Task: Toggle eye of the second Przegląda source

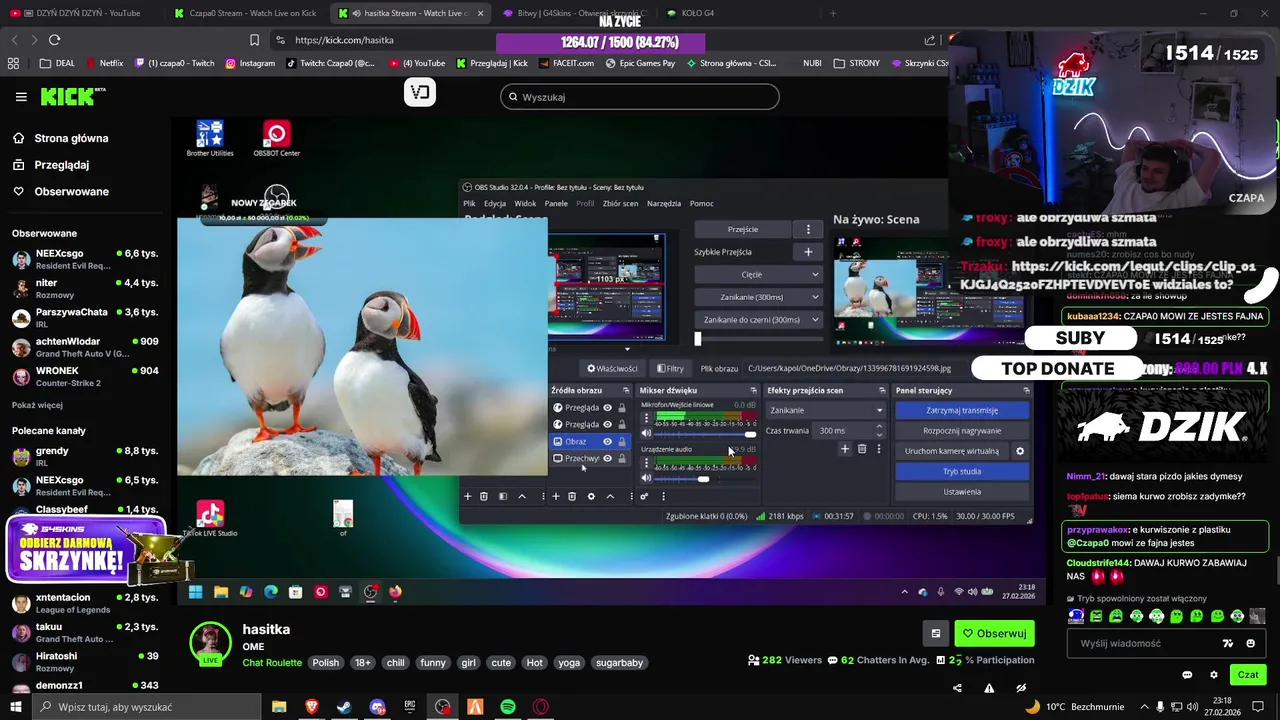Action: (x=607, y=424)
